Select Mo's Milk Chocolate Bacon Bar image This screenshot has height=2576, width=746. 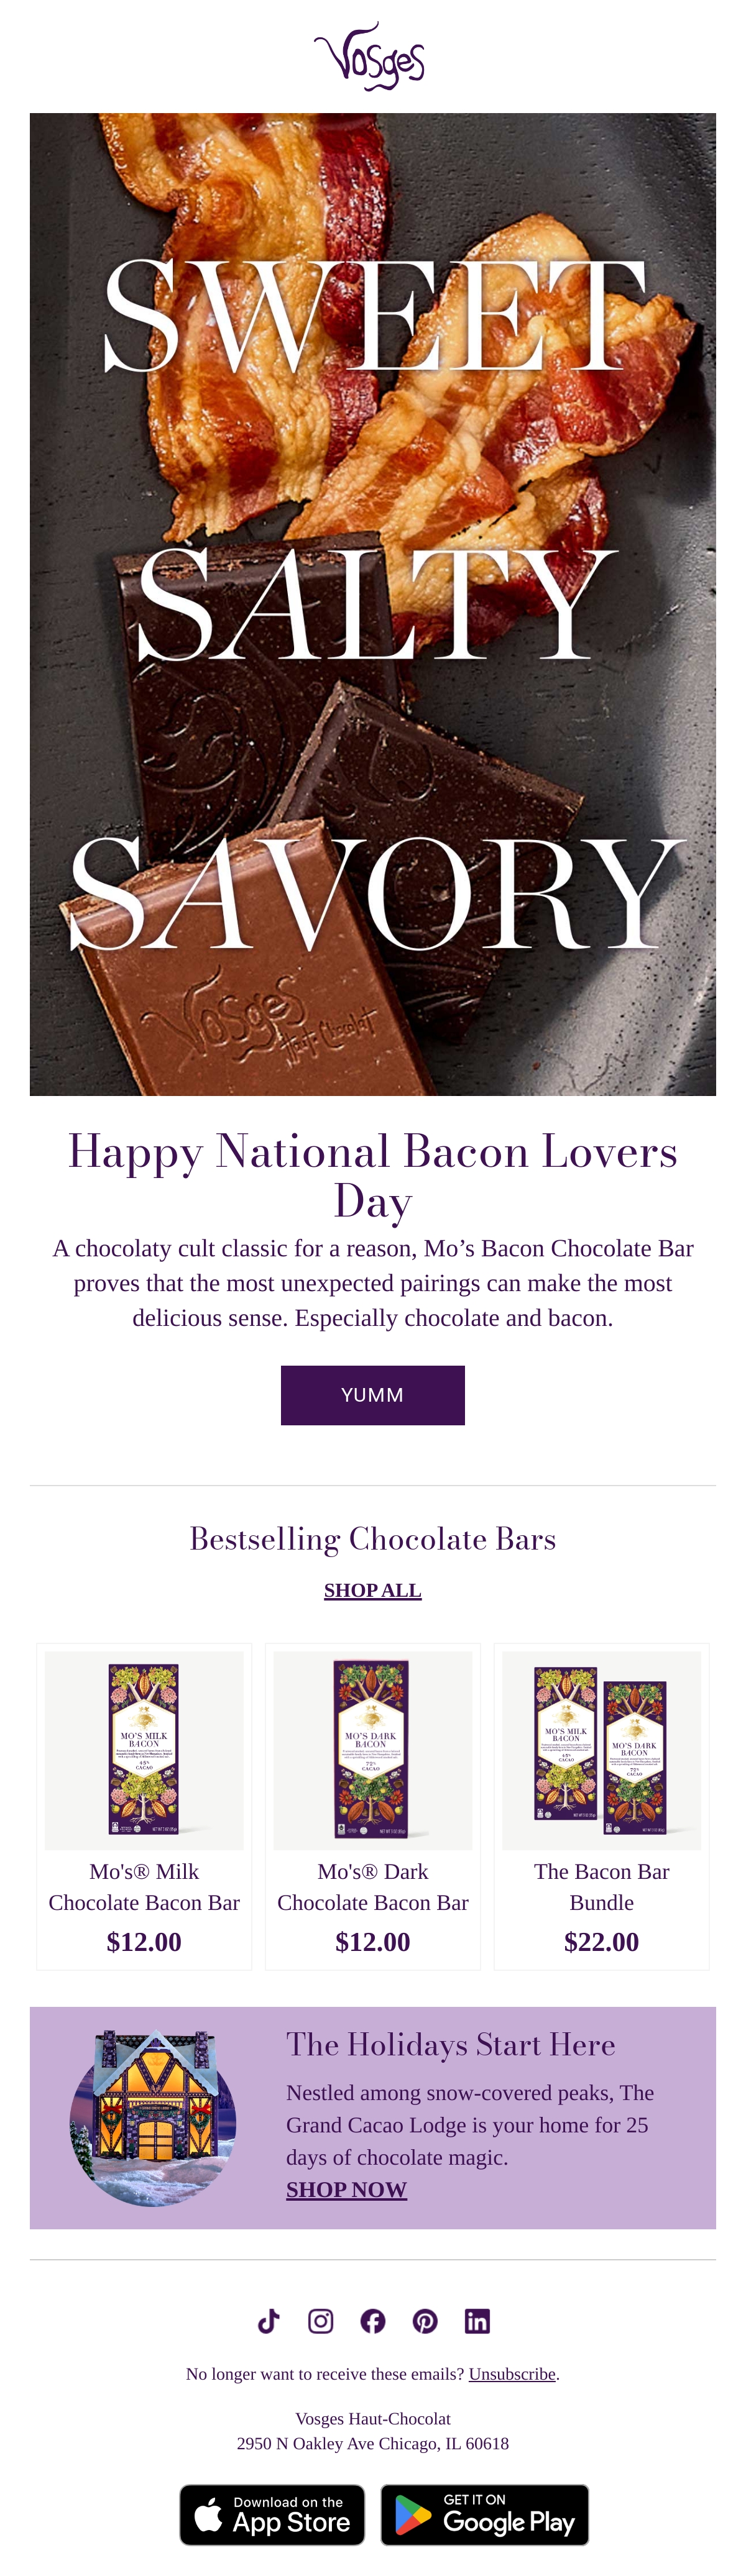click(144, 1750)
